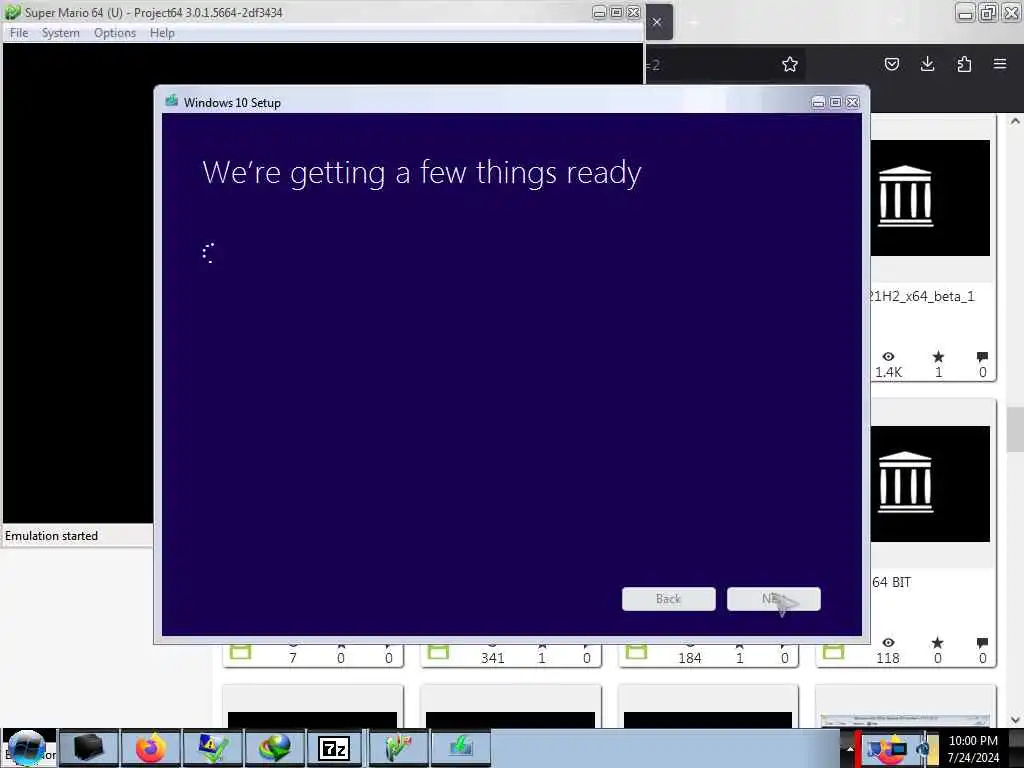The image size is (1024, 768).
Task: Open Help menu in Project64
Action: [x=162, y=33]
